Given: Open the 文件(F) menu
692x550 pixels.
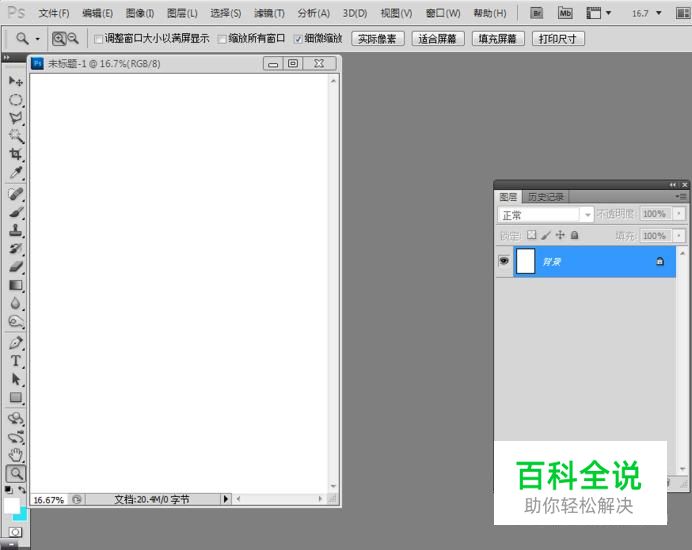Looking at the screenshot, I should [54, 13].
